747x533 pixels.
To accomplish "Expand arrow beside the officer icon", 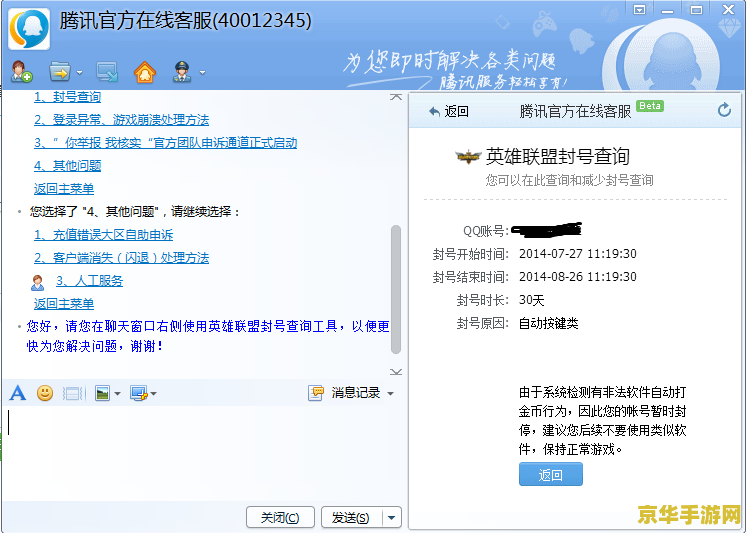I will pyautogui.click(x=202, y=73).
